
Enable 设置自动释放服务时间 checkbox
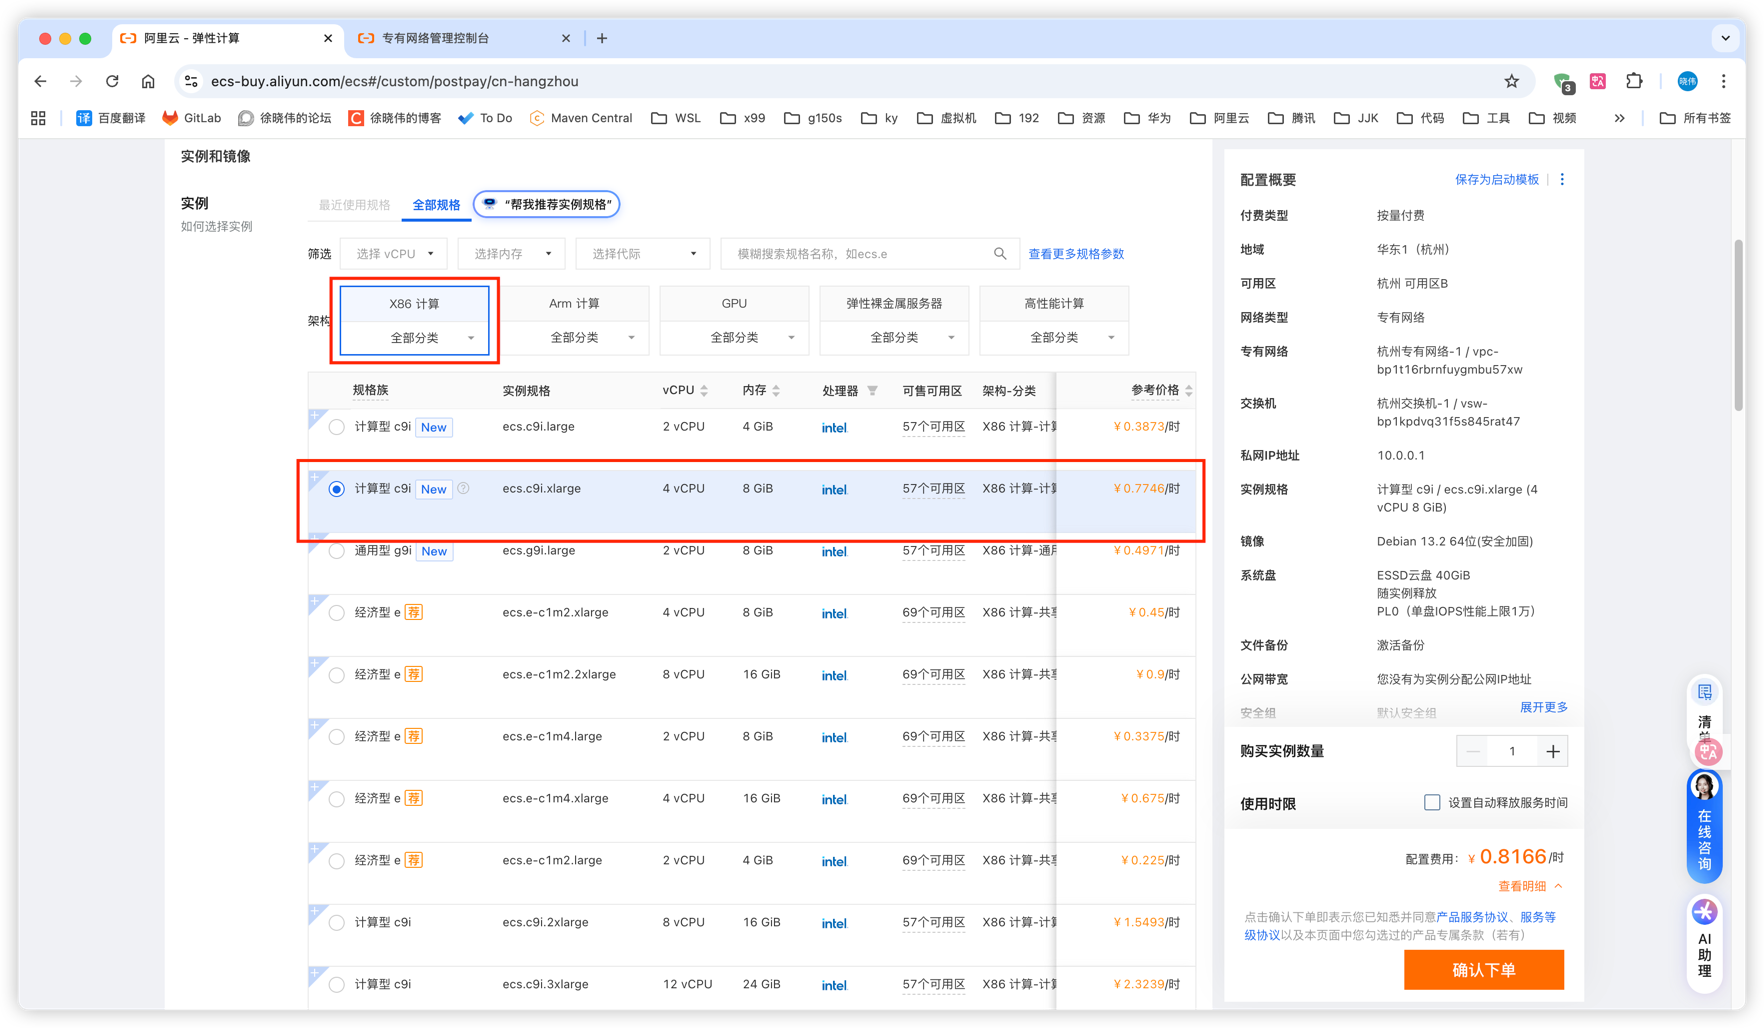point(1432,803)
